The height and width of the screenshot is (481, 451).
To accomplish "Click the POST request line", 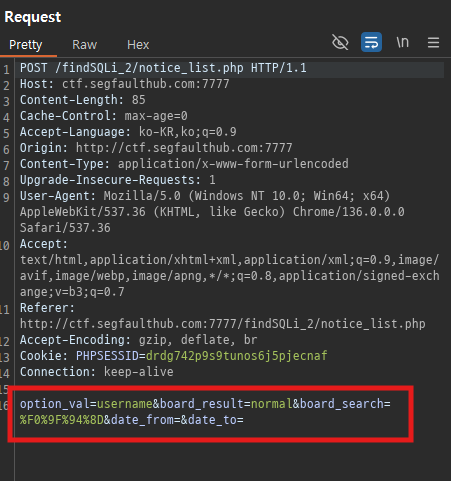I will click(163, 68).
